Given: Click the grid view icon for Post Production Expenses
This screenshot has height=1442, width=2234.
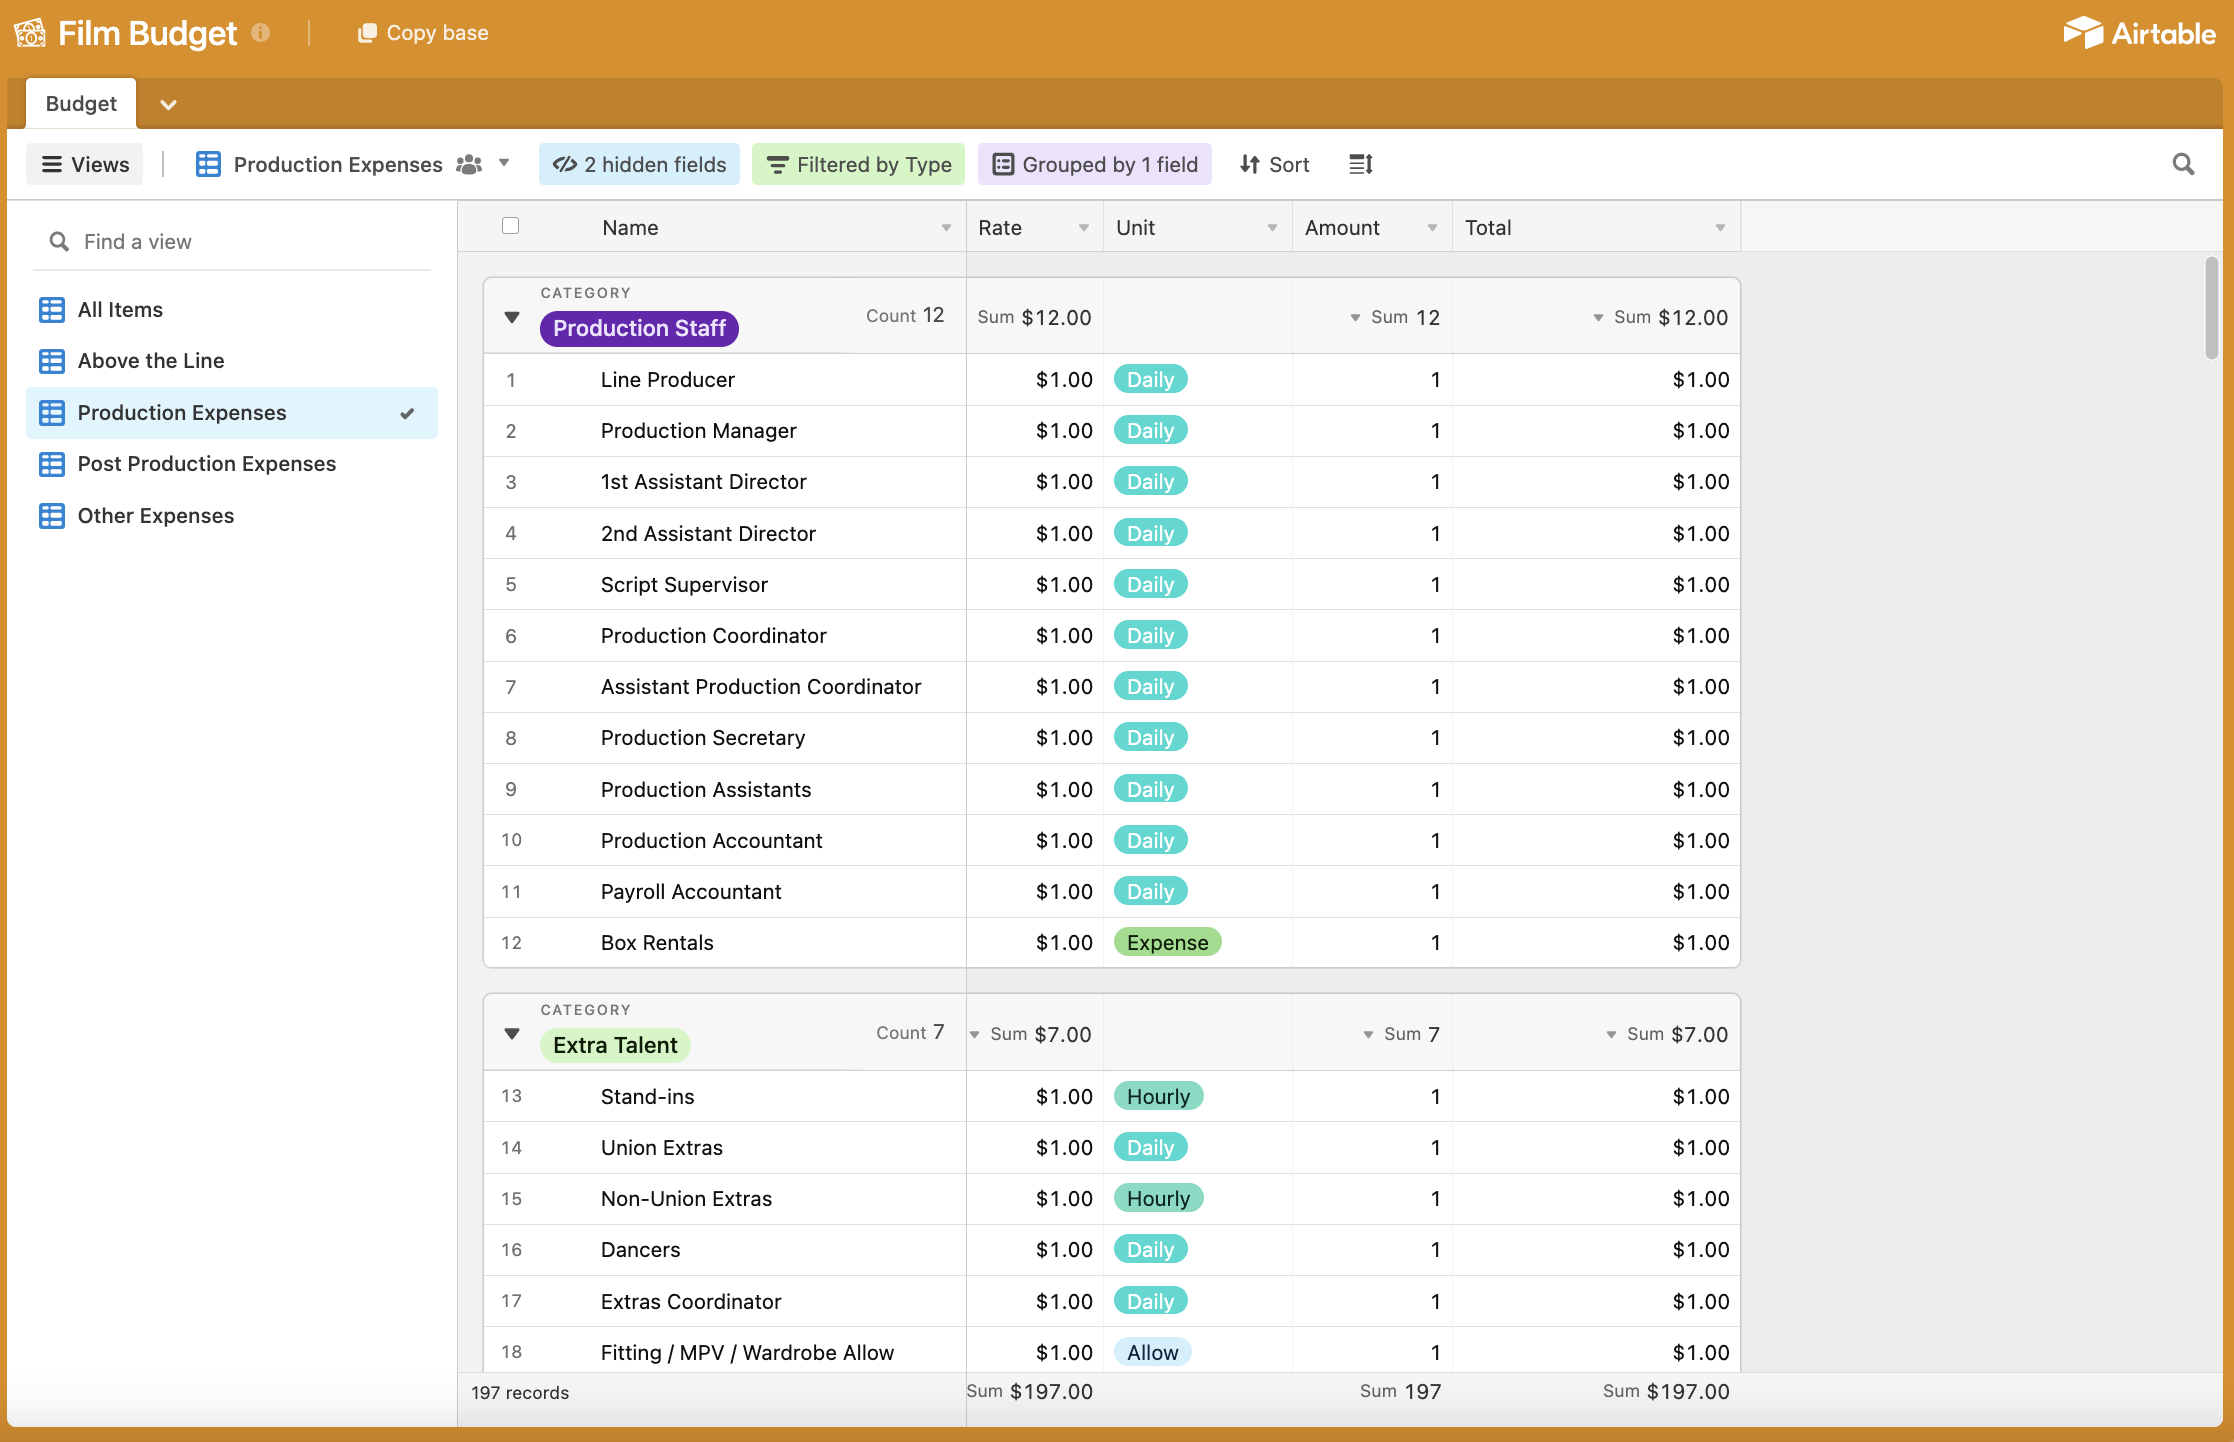Looking at the screenshot, I should point(50,464).
